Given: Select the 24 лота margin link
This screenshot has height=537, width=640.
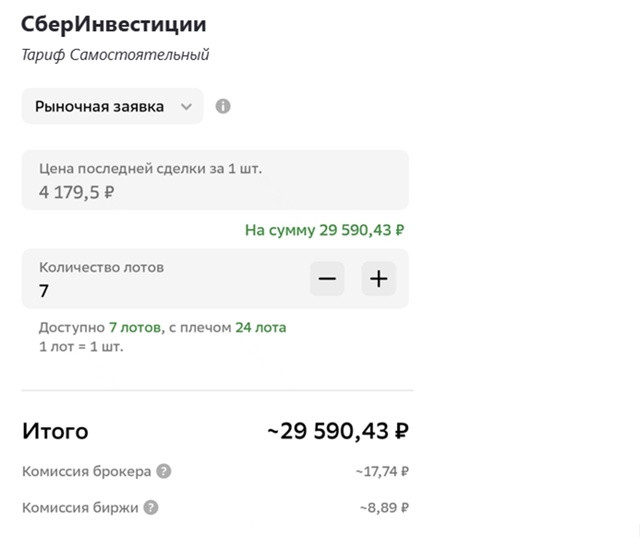Looking at the screenshot, I should [260, 327].
